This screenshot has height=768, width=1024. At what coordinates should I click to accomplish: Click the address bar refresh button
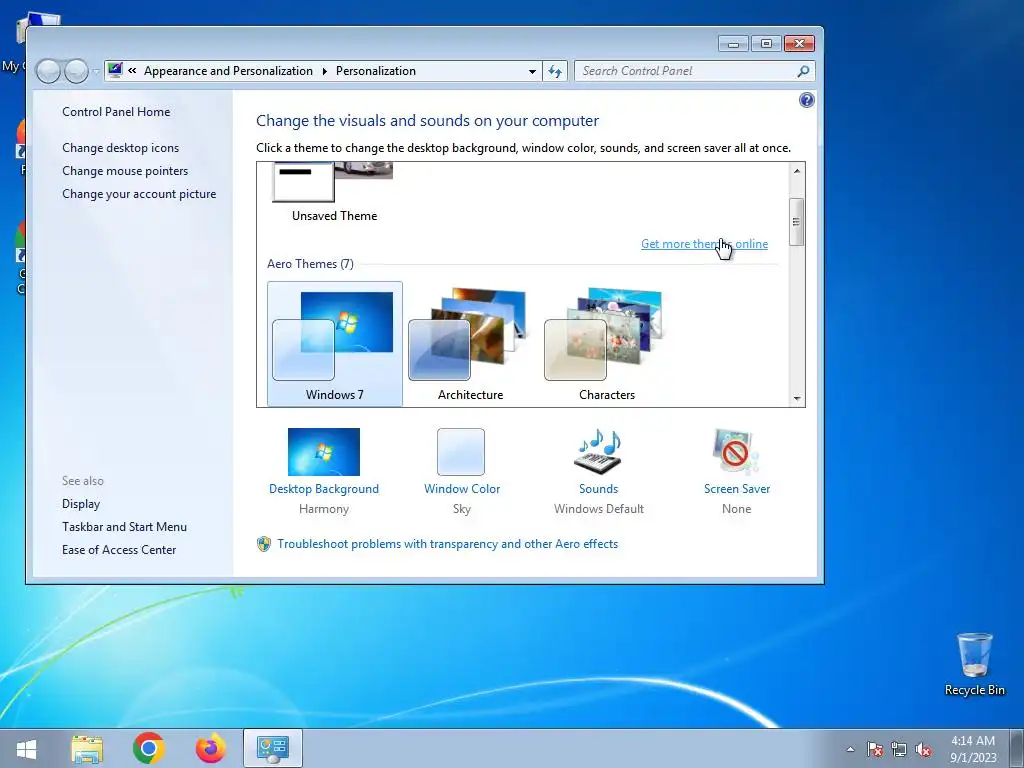coord(554,71)
